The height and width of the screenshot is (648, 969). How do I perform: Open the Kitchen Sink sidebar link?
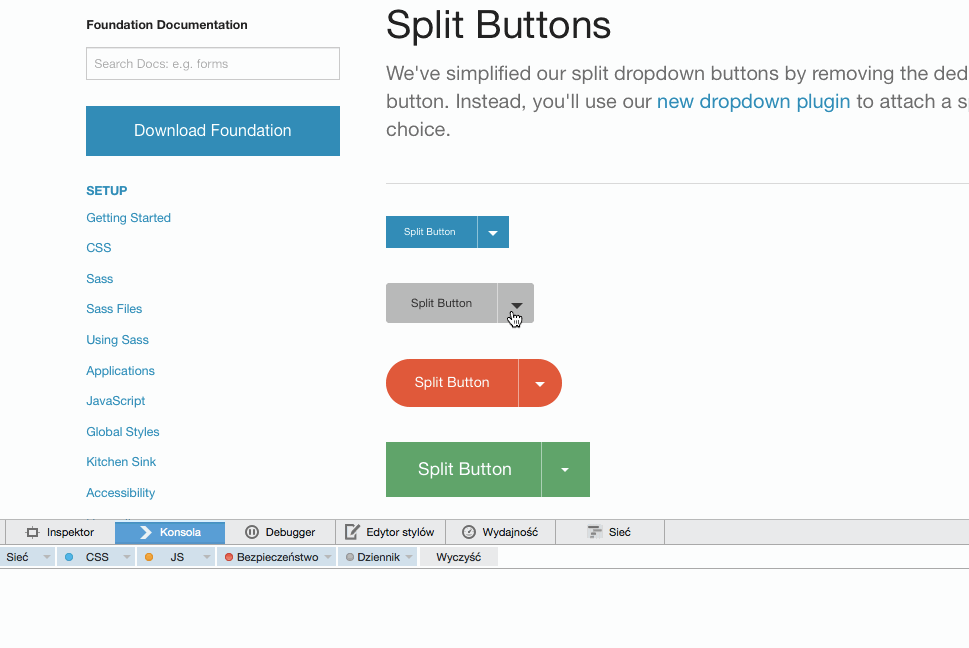coord(121,461)
